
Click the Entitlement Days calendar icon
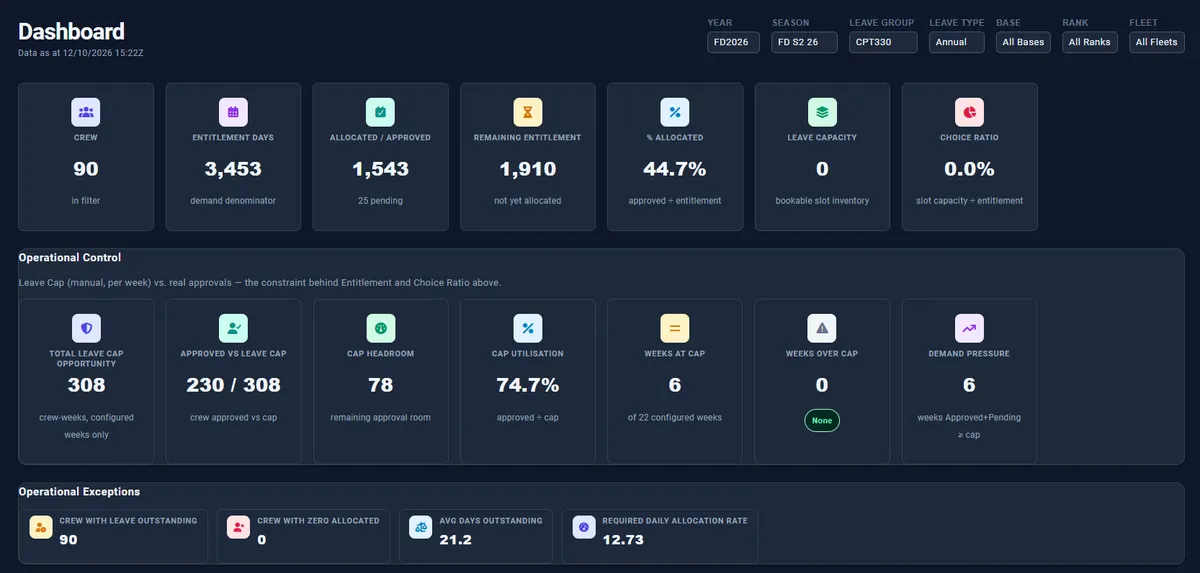point(233,112)
